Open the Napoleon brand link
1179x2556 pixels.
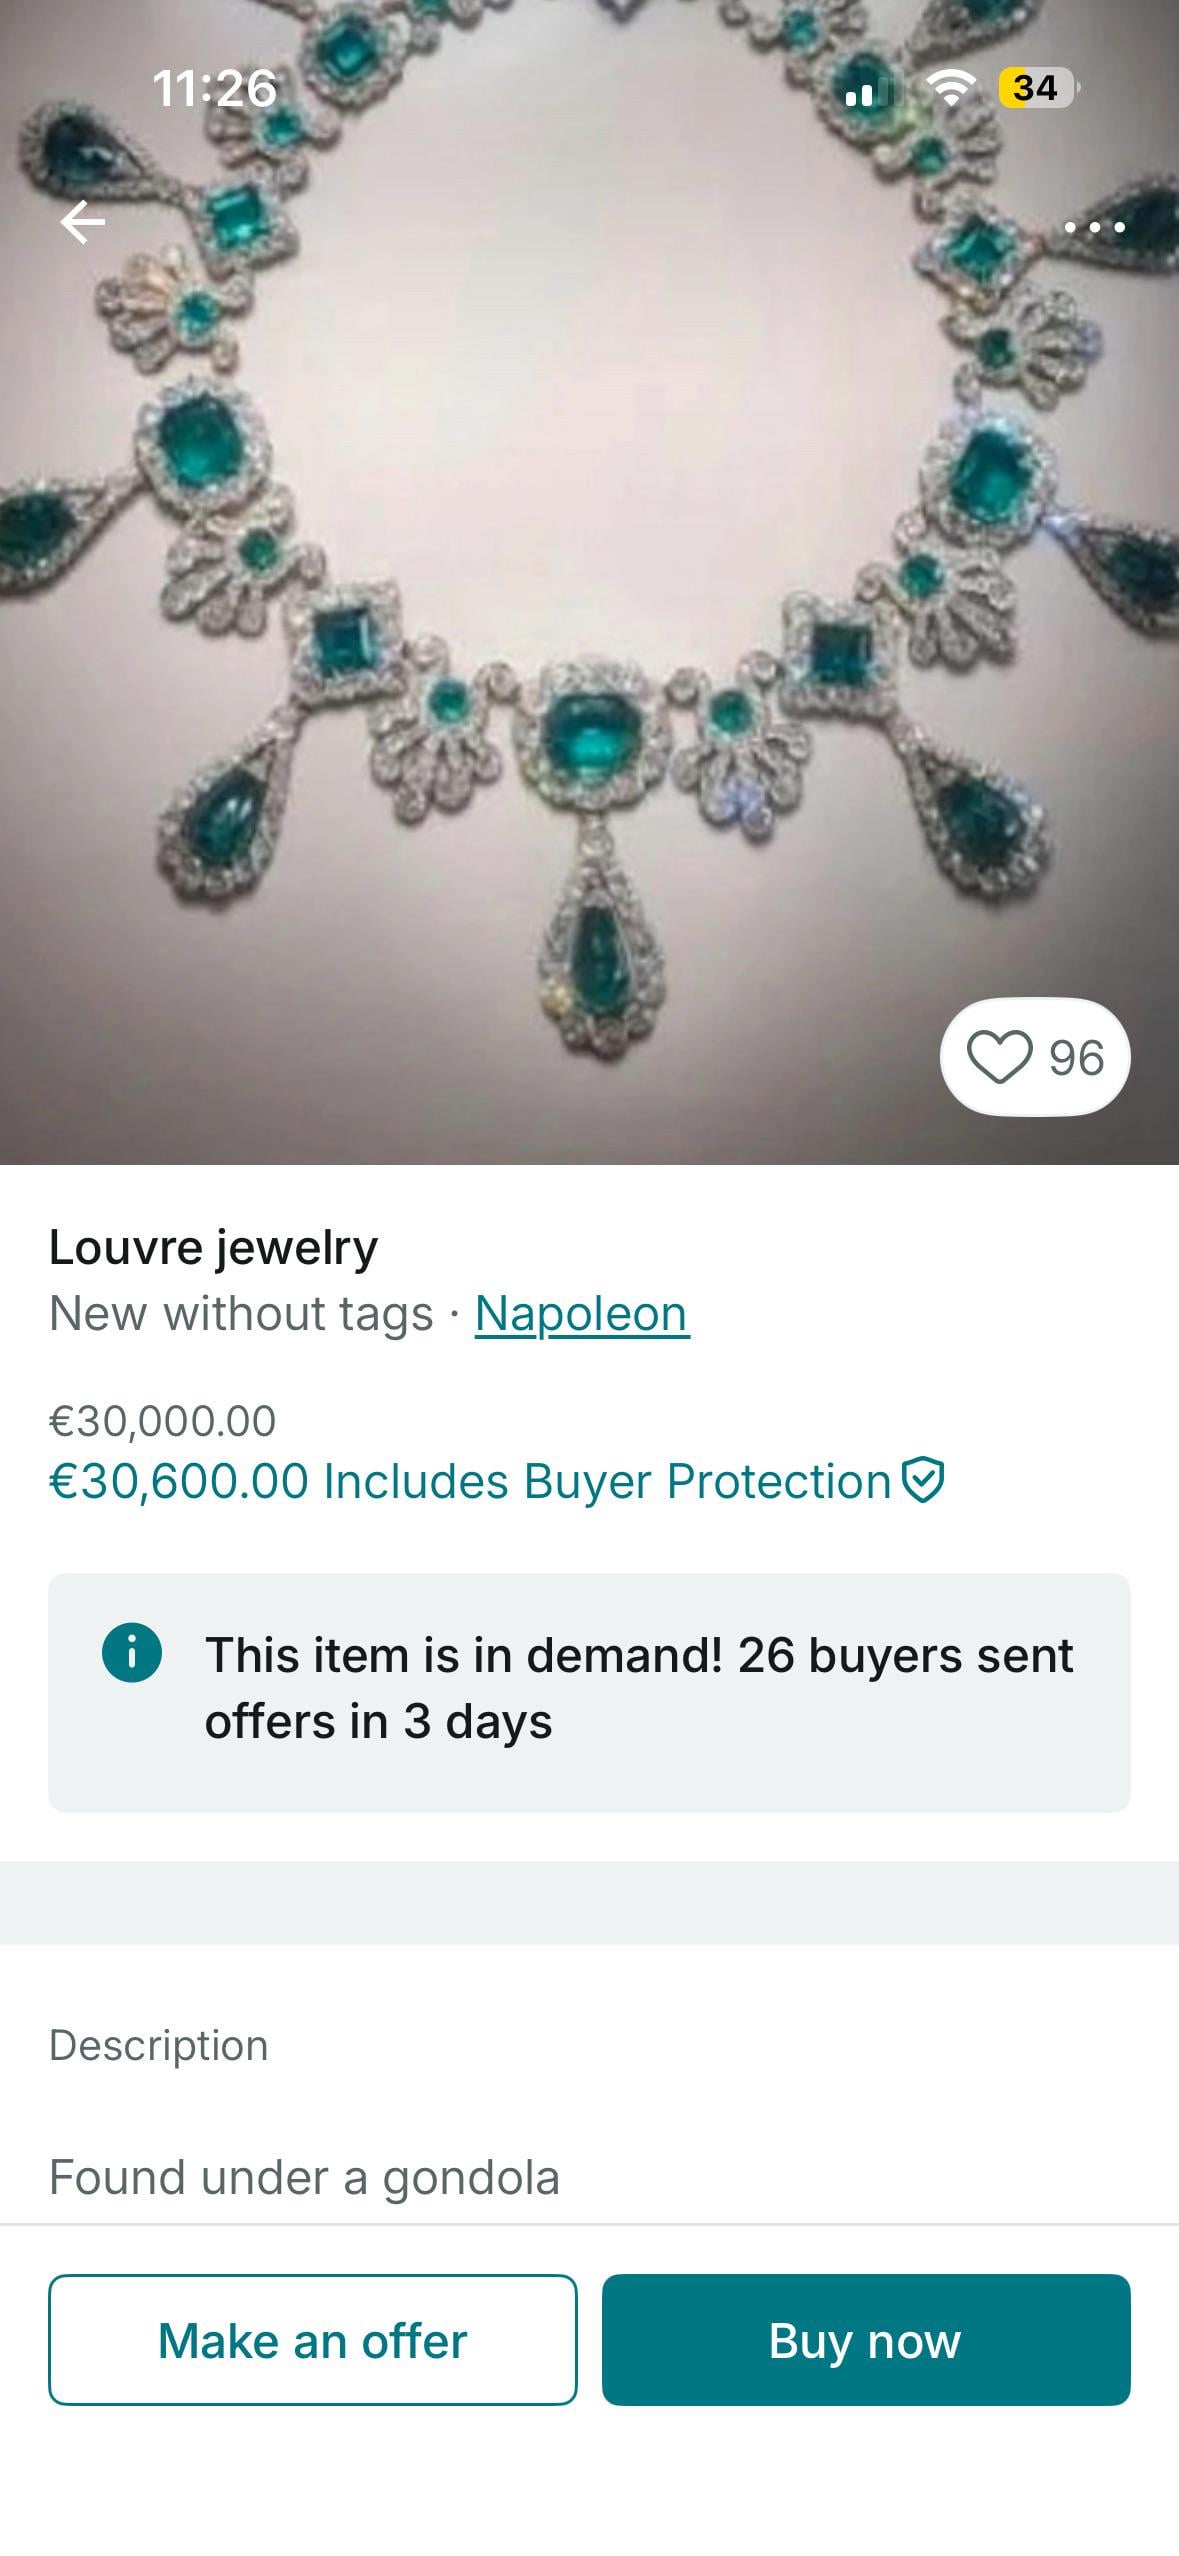click(581, 1313)
